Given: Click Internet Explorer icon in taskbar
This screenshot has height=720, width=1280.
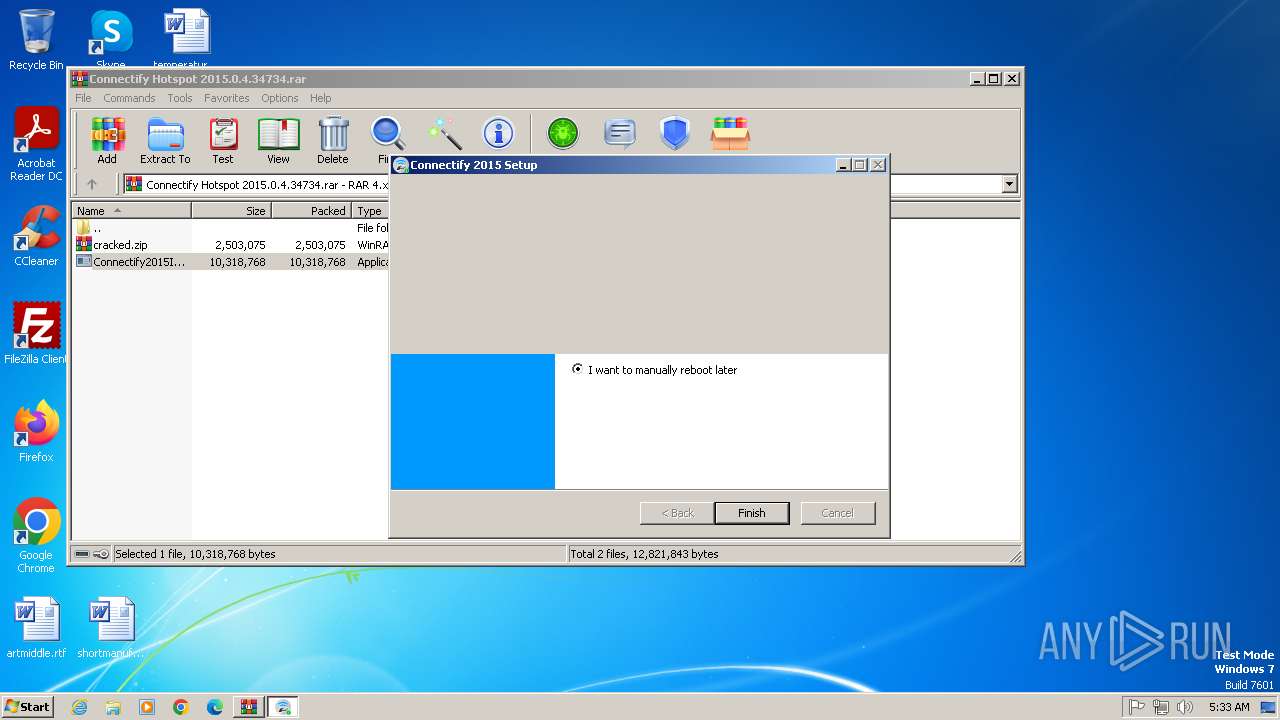Looking at the screenshot, I should click(79, 707).
